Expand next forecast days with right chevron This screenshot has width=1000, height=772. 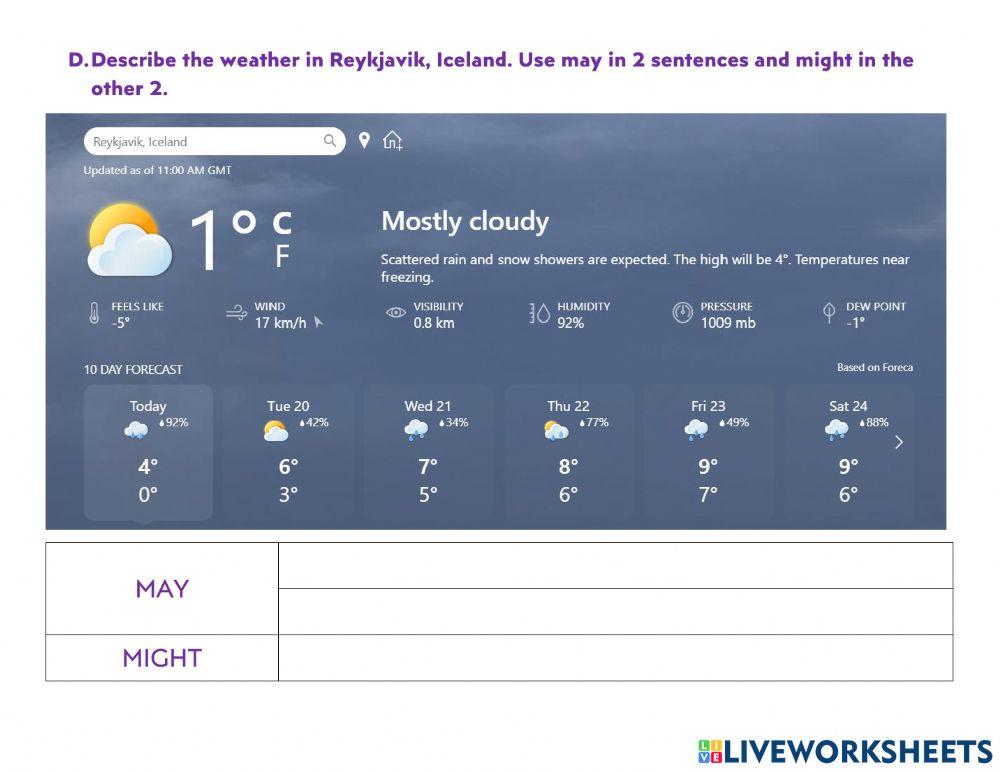click(899, 442)
